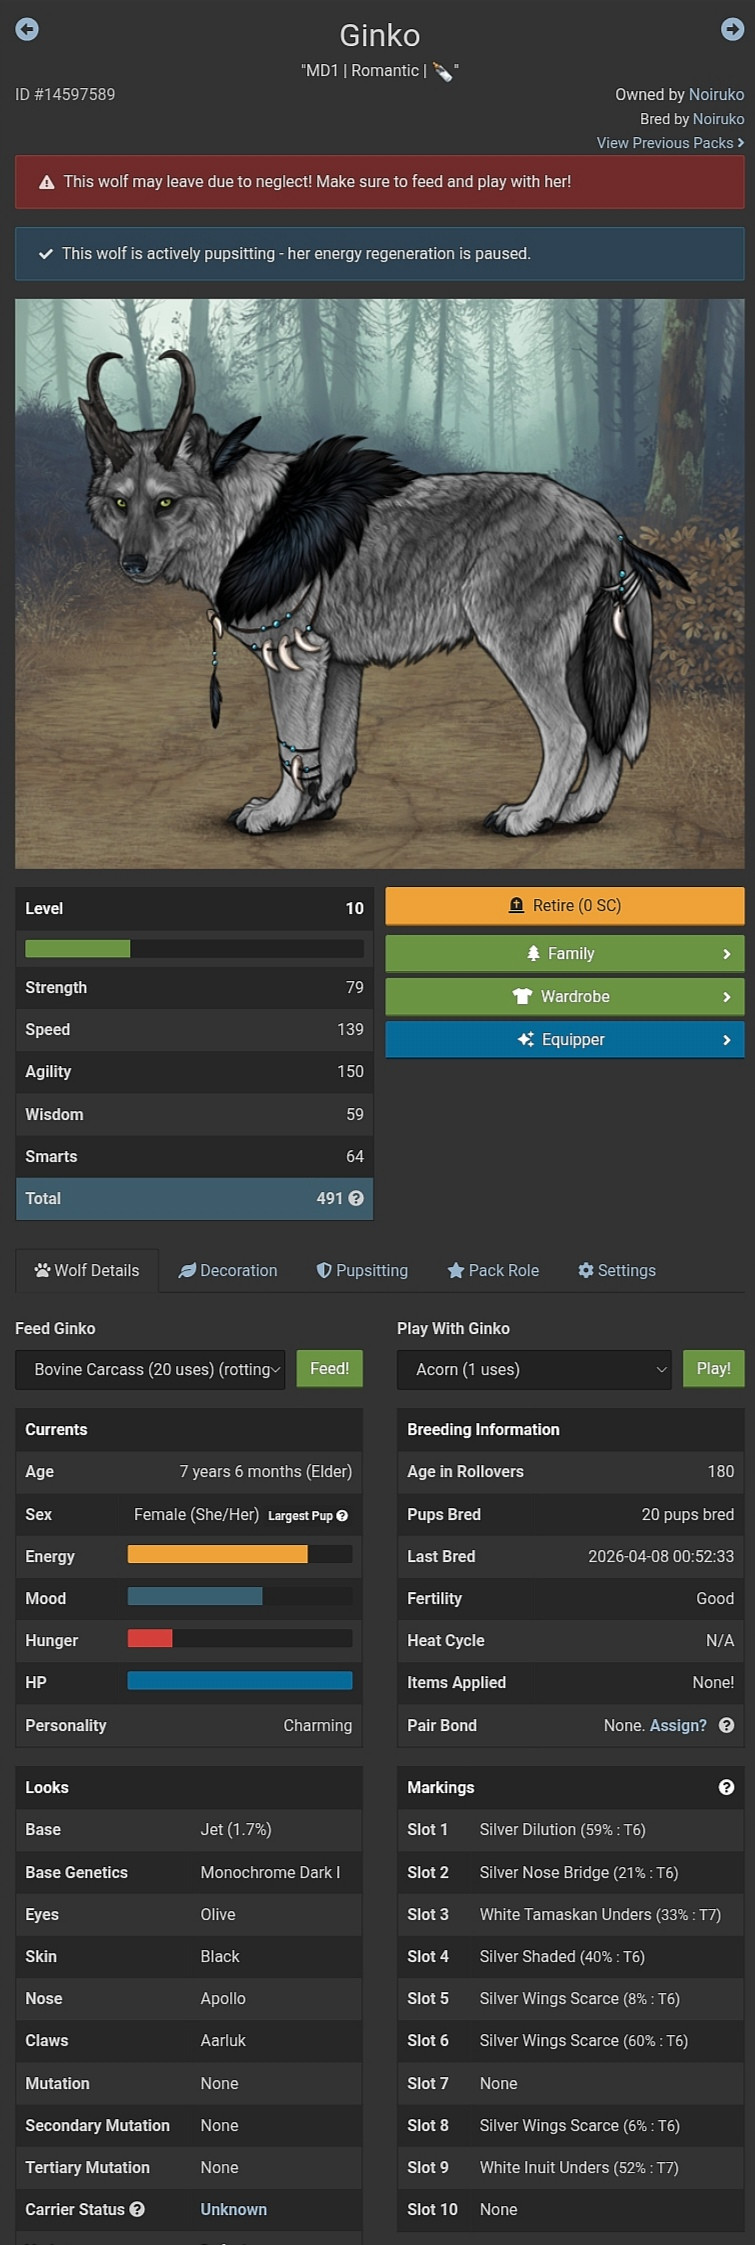Click the Total stats help icon
This screenshot has height=2245, width=755.
[356, 1198]
